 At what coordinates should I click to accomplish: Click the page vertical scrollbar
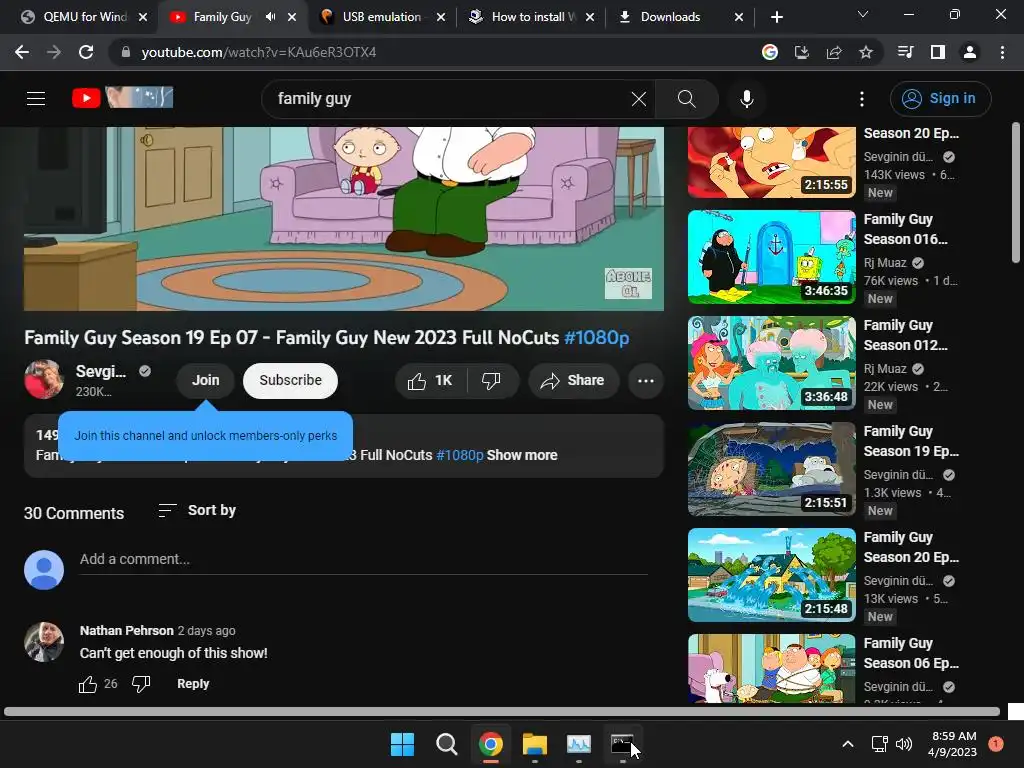1016,193
